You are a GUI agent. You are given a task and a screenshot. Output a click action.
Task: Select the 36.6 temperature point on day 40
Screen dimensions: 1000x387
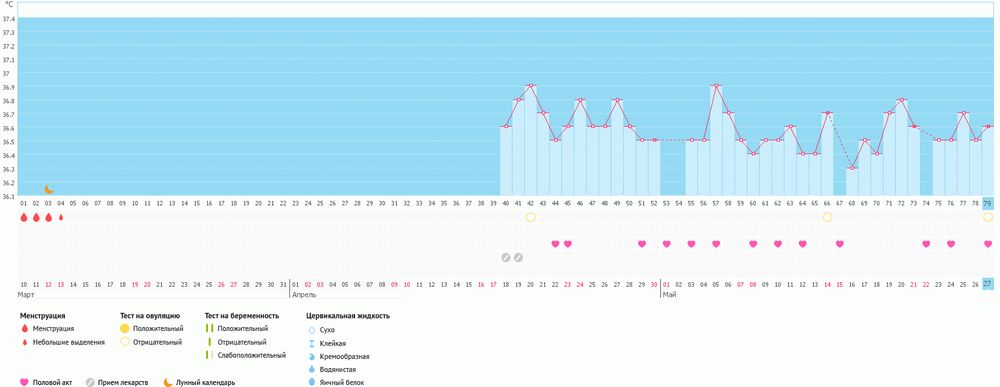[x=506, y=126]
